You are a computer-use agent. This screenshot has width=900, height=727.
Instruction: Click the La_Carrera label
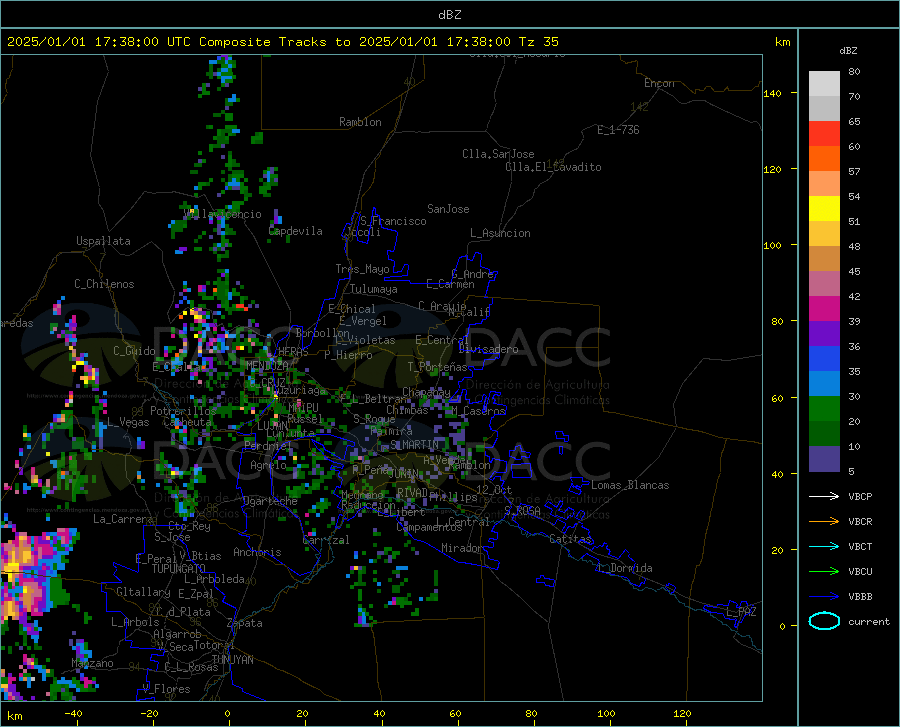coord(123,519)
